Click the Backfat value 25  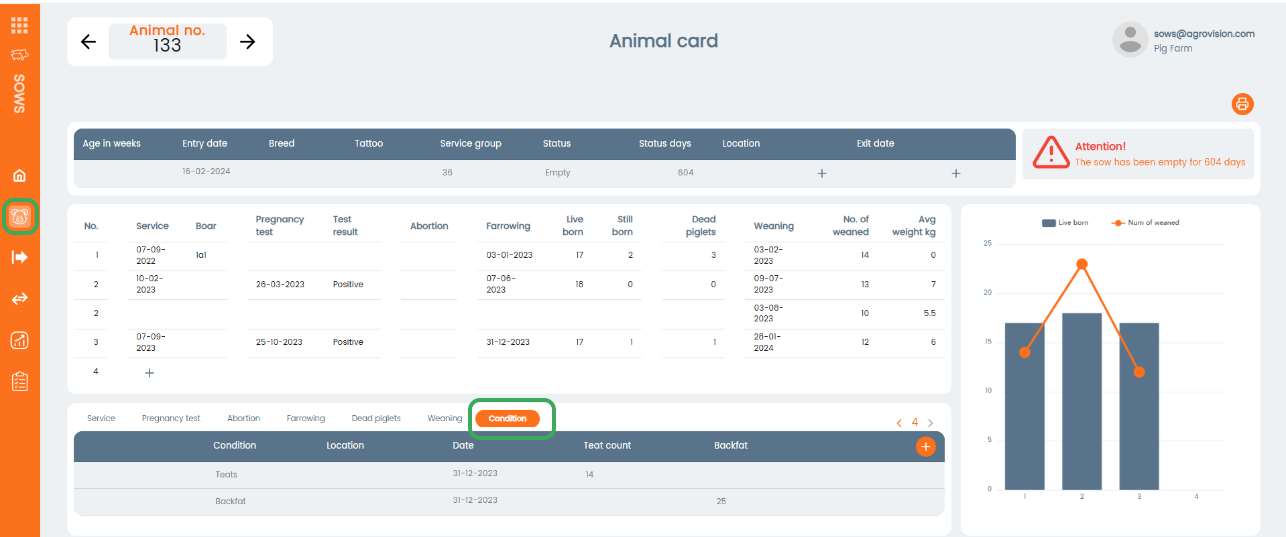coord(721,501)
